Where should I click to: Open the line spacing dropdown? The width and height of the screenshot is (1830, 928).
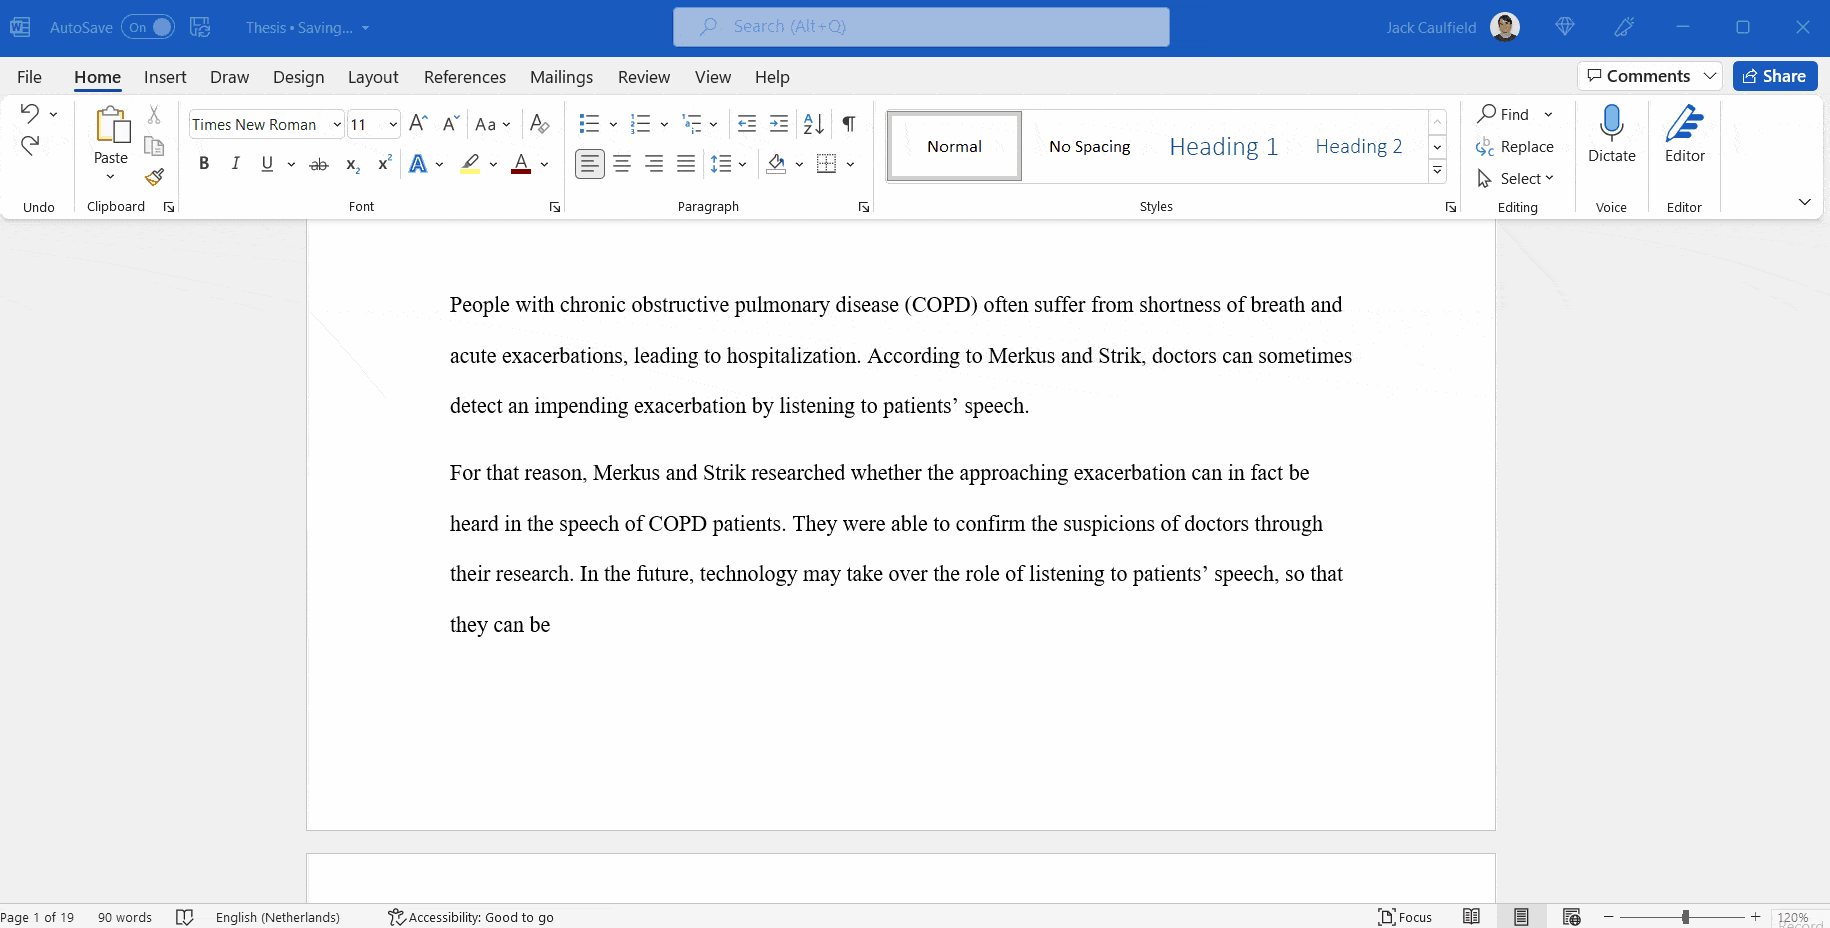742,164
